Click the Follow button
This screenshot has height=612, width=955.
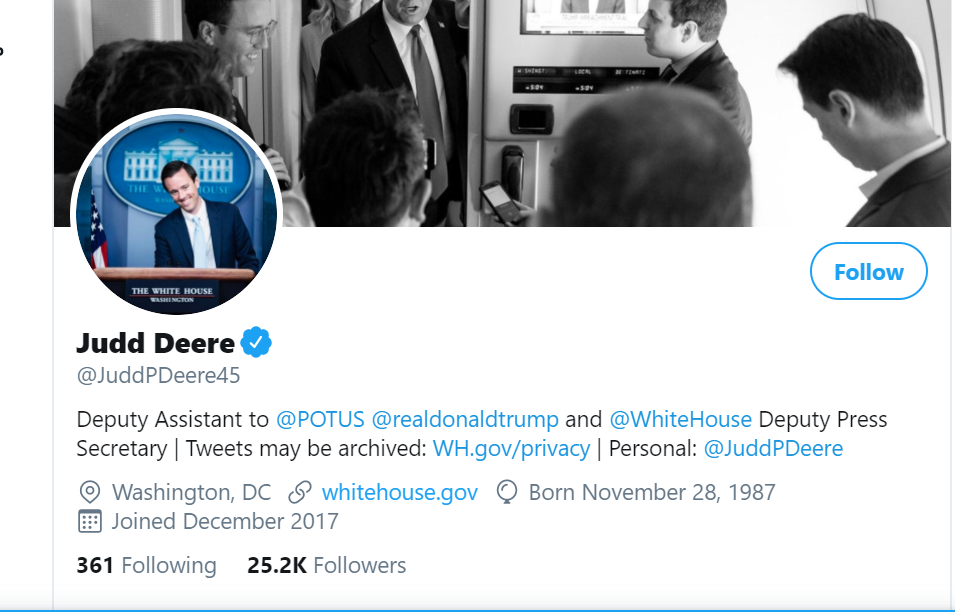[x=868, y=272]
